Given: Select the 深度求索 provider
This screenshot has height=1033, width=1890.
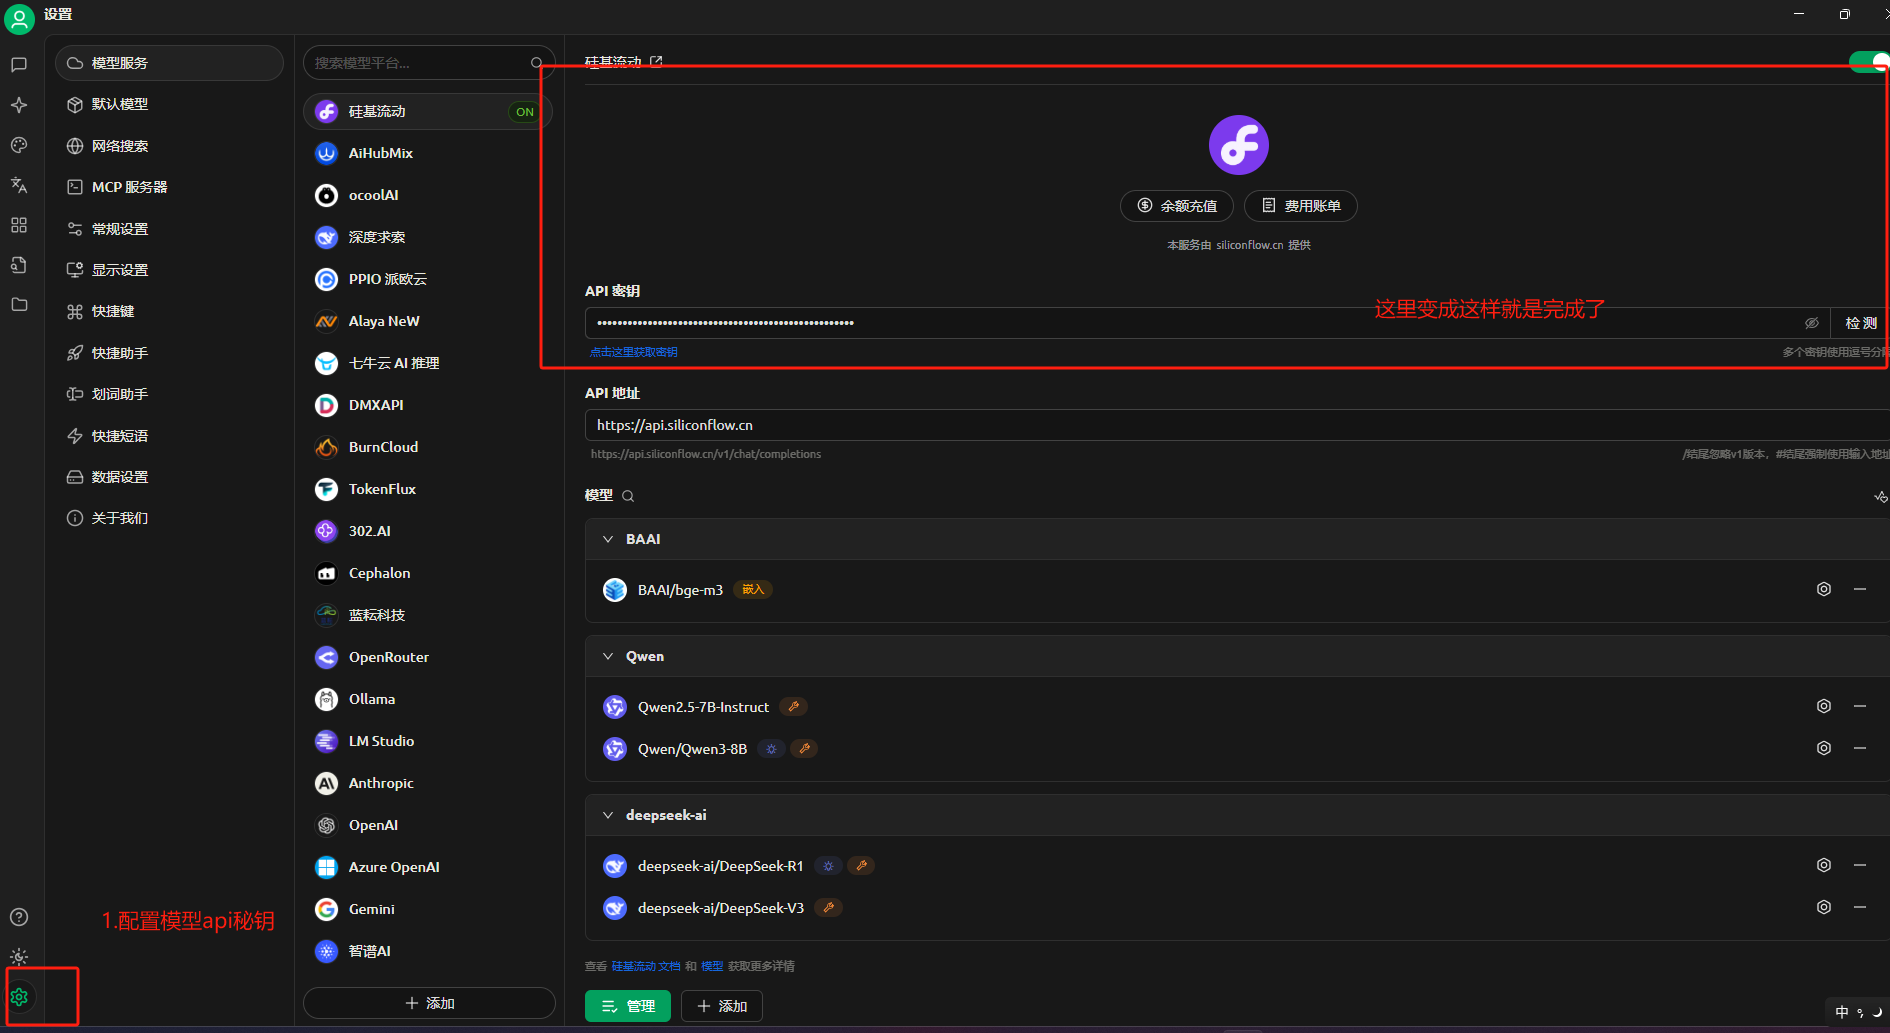Looking at the screenshot, I should (427, 237).
